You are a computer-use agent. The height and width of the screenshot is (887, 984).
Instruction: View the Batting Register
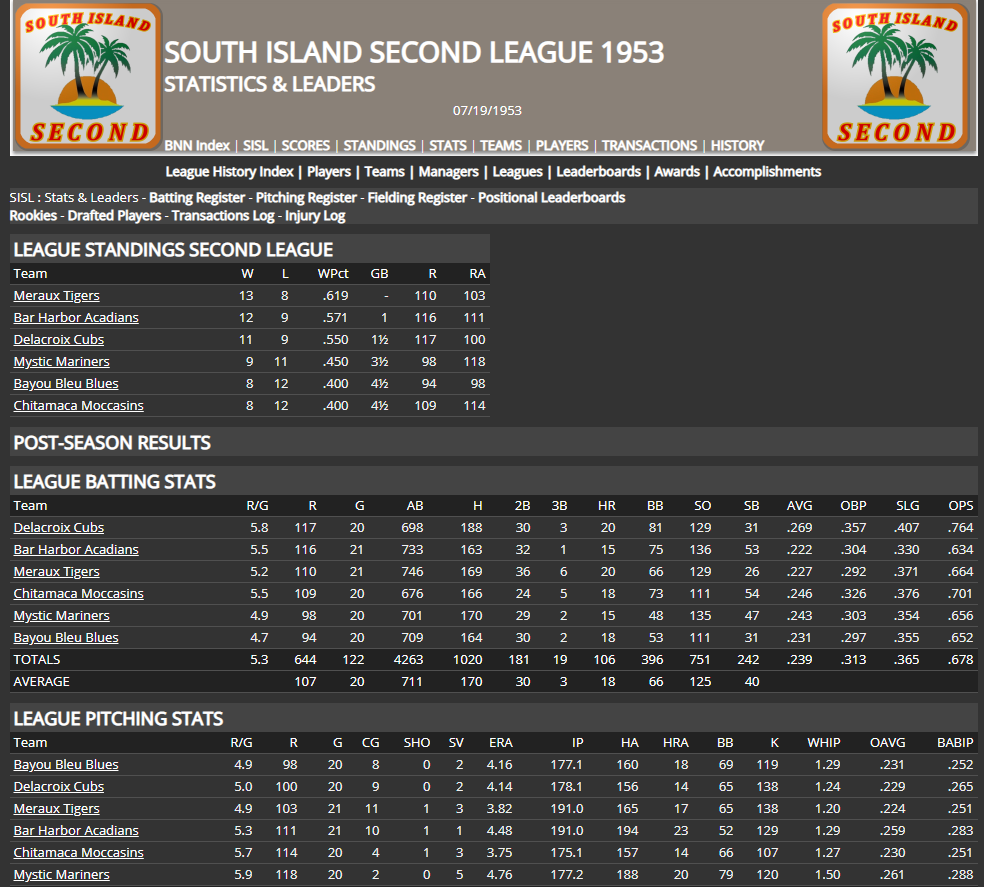coord(196,197)
